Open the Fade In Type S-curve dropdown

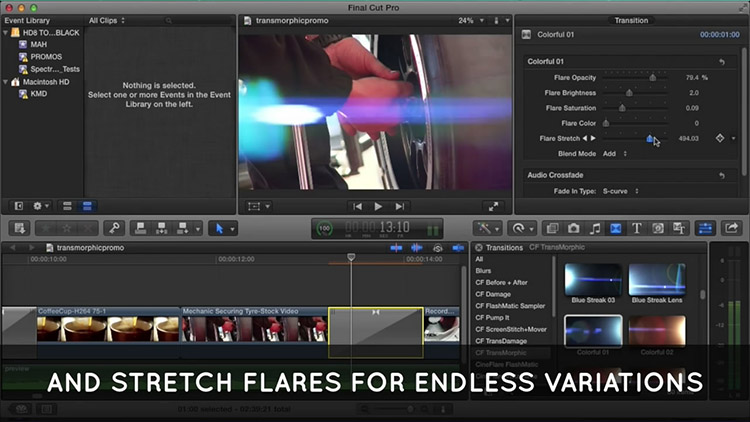(620, 191)
